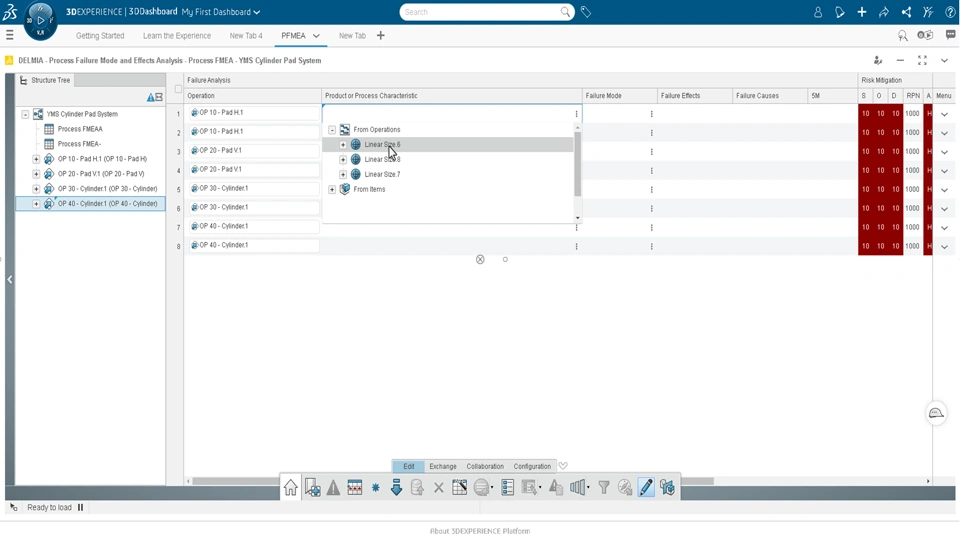Viewport: 960px width, 540px height.
Task: Open the widget menu chevron at title bar right
Action: (944, 60)
